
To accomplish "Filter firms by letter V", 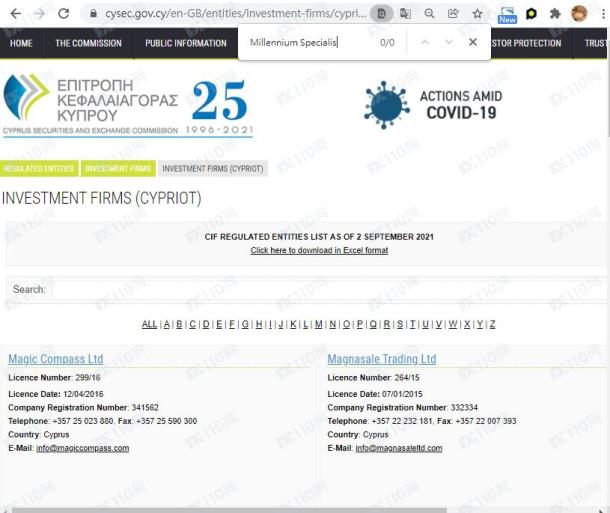I will (x=438, y=324).
